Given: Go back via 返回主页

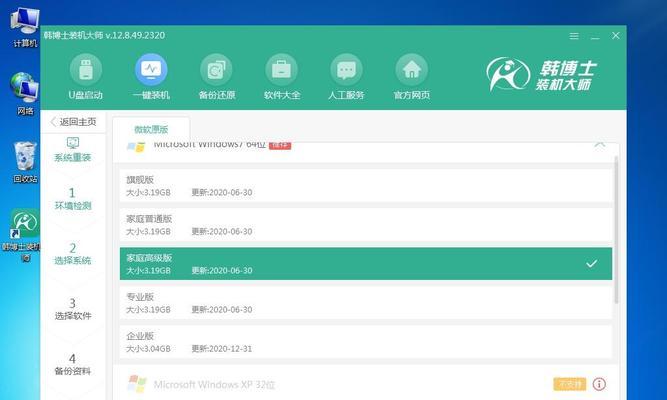Looking at the screenshot, I should click(x=73, y=122).
